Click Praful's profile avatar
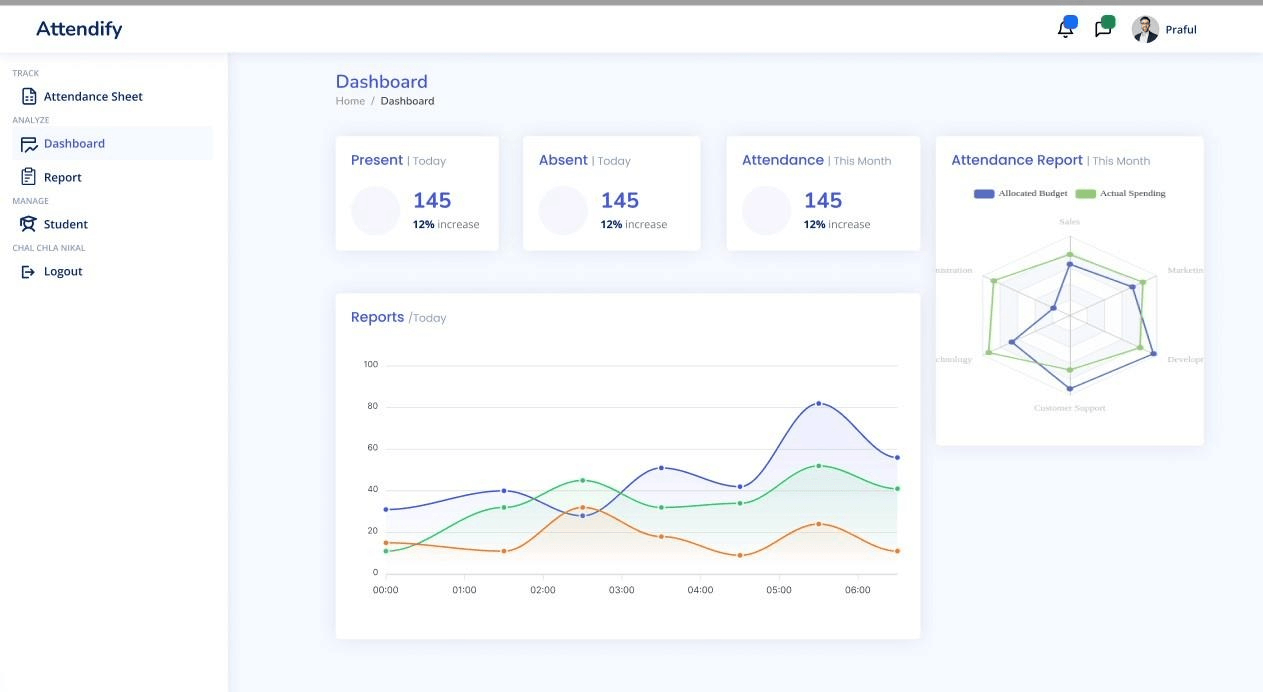 [1145, 29]
